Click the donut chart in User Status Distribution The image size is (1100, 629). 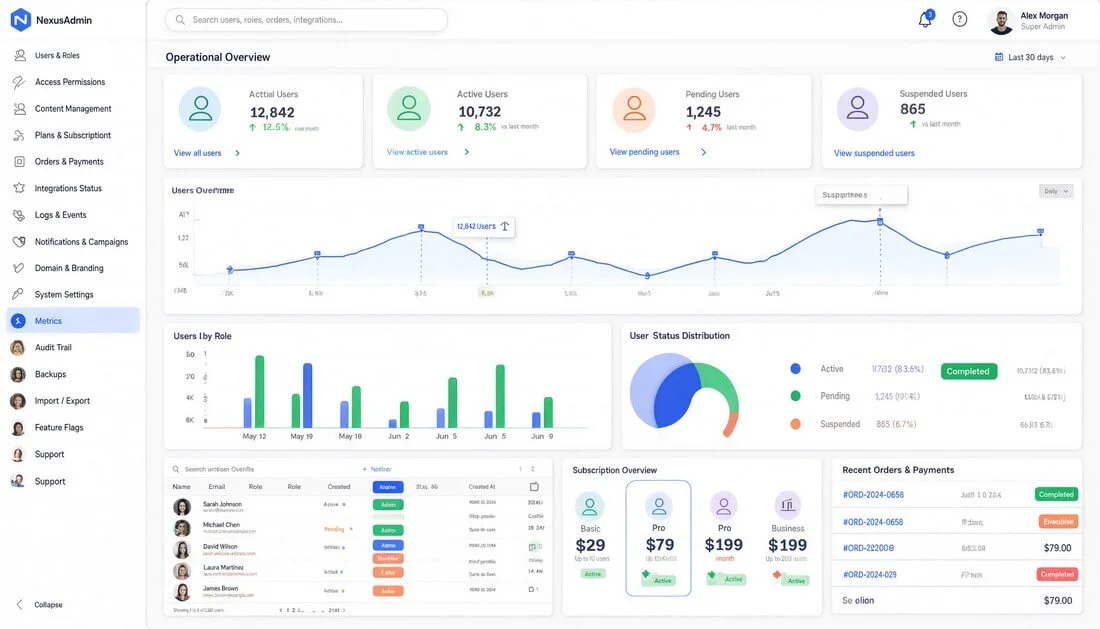coord(684,393)
